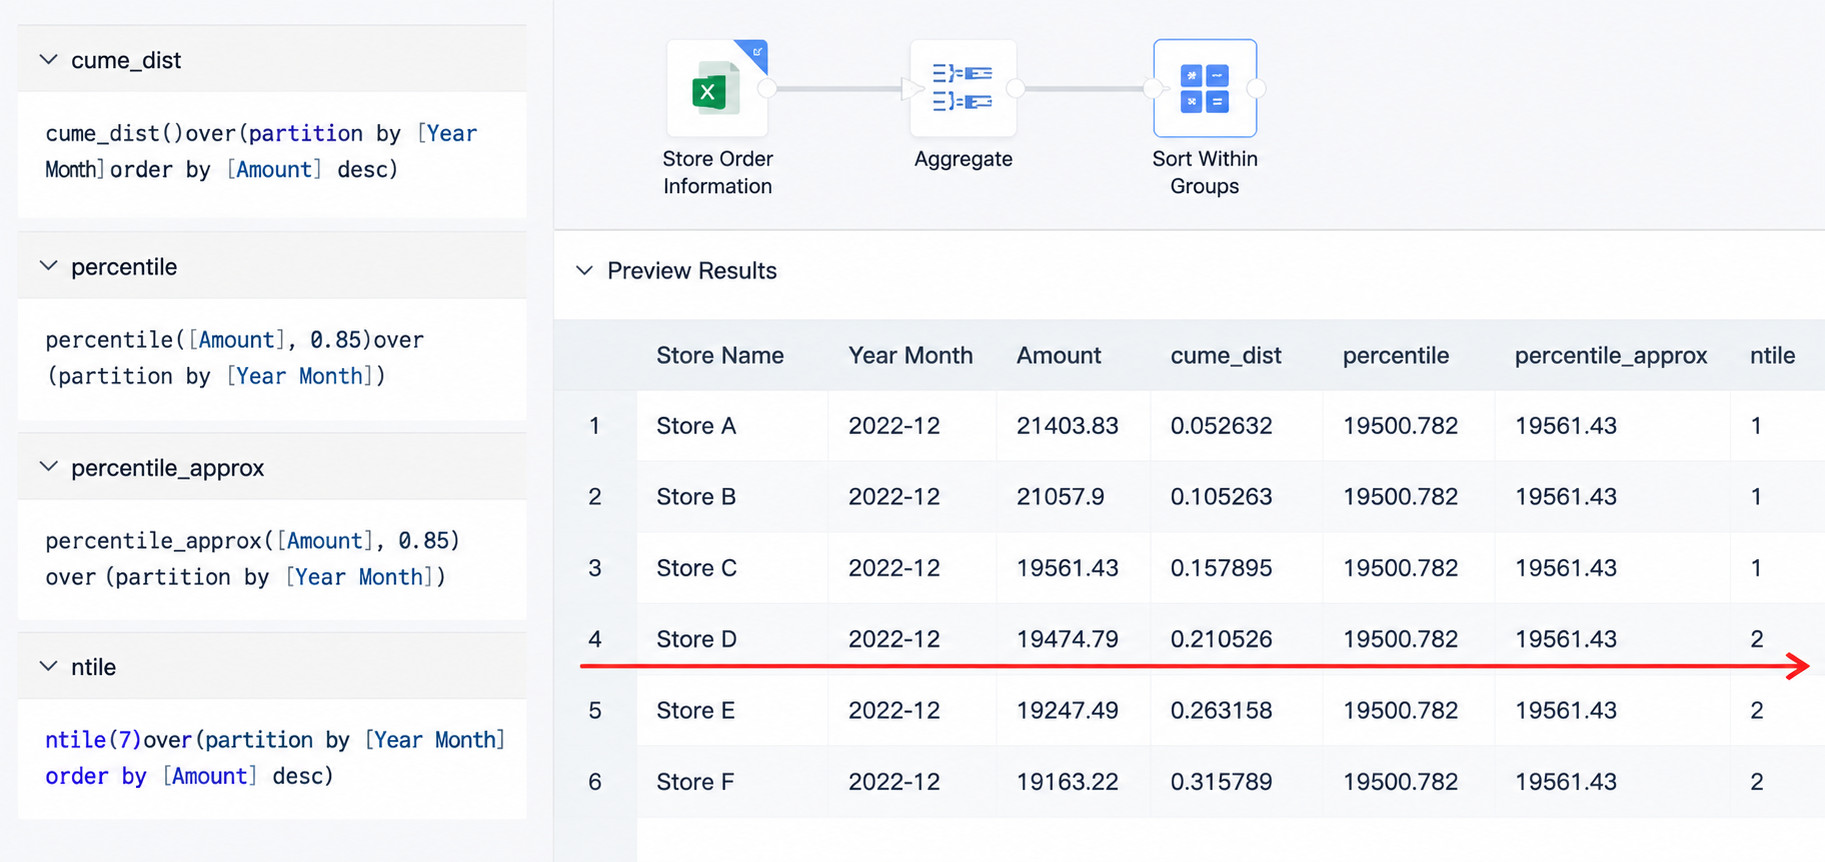Select the Store C cell

[696, 568]
